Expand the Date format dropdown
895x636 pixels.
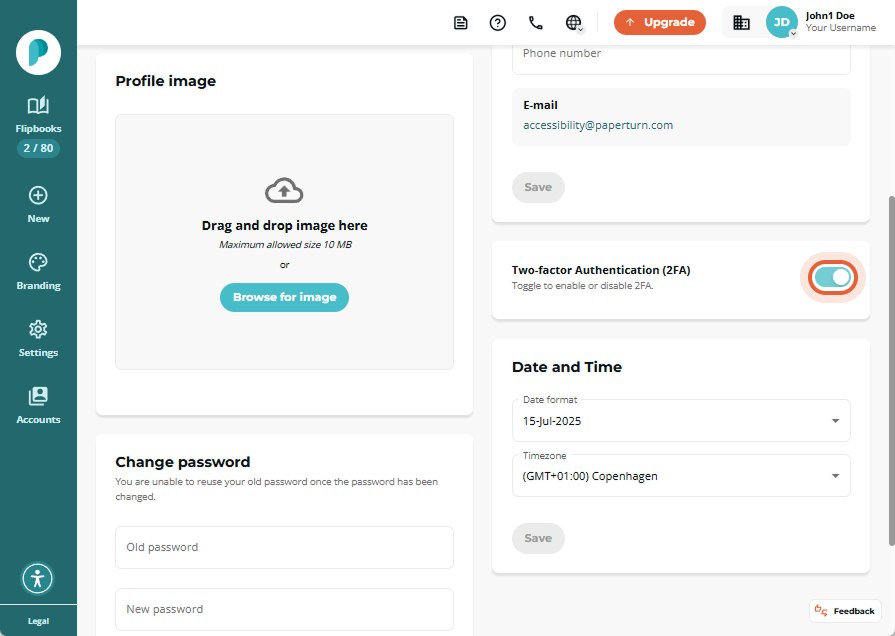[681, 421]
